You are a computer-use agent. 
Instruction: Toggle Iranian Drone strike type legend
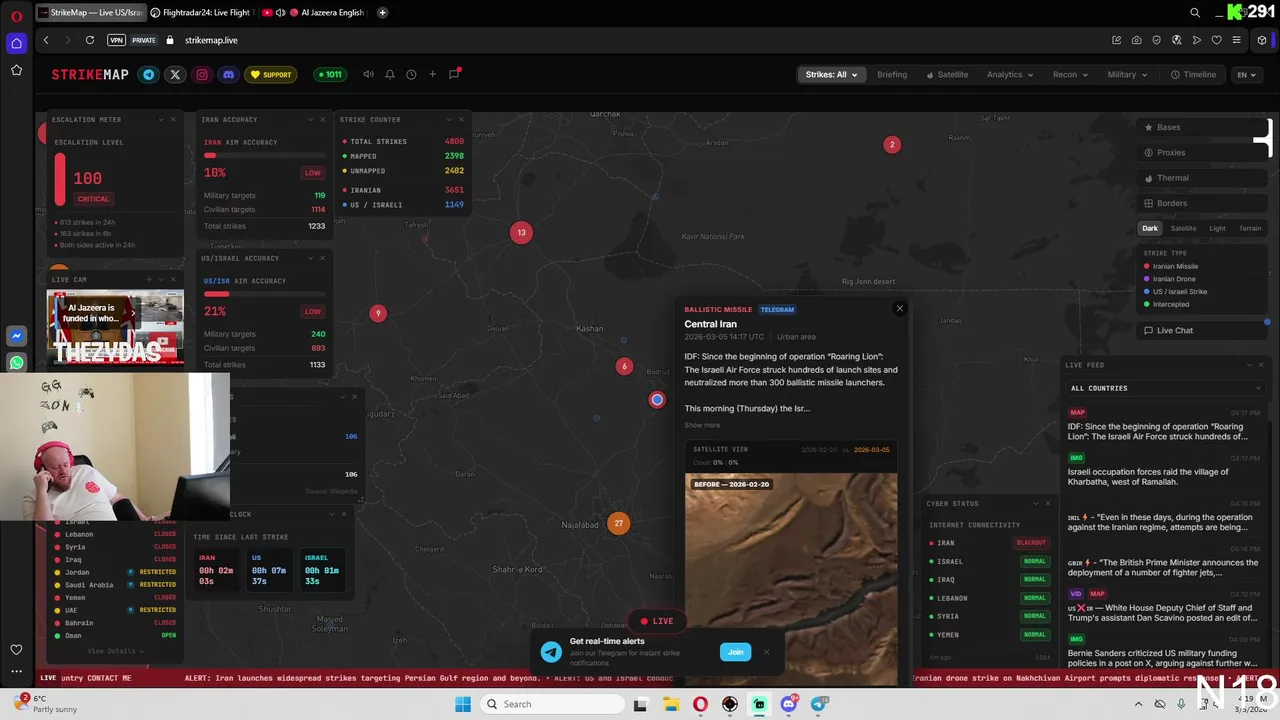1169,279
